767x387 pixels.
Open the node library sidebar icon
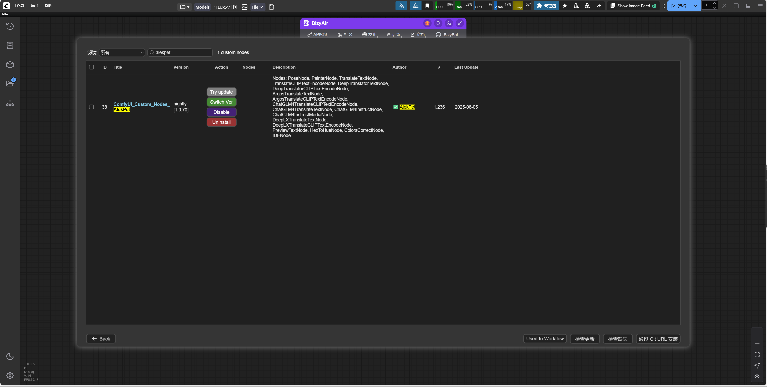click(10, 46)
